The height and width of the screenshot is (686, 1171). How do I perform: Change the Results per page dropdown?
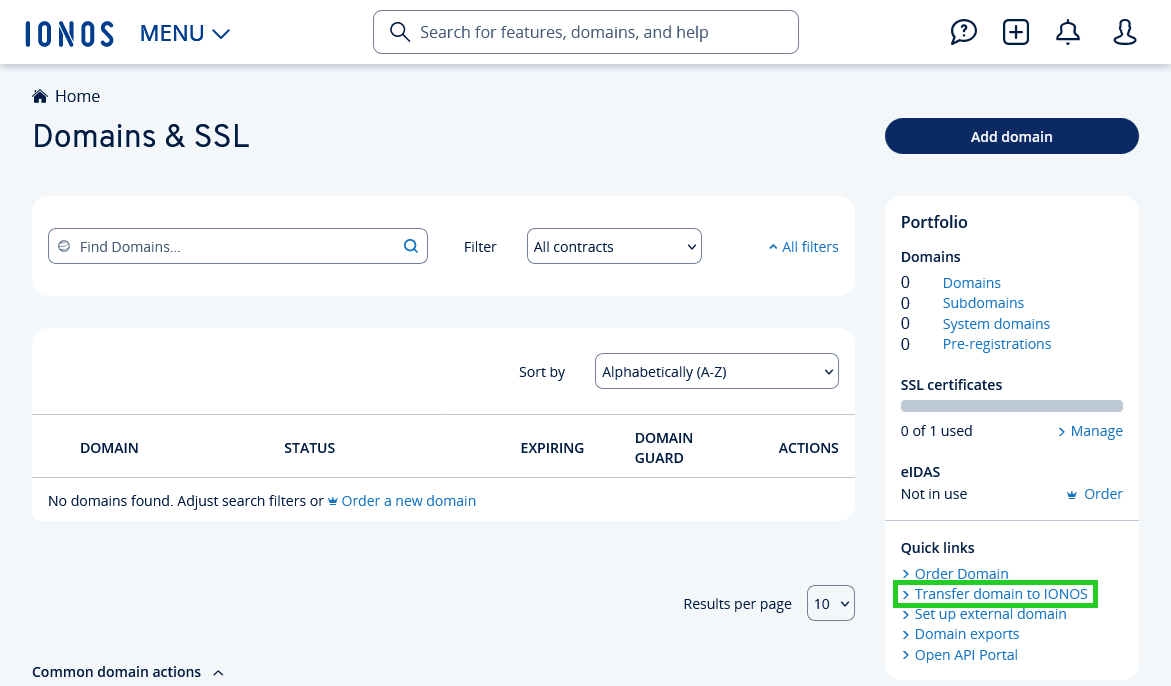830,603
